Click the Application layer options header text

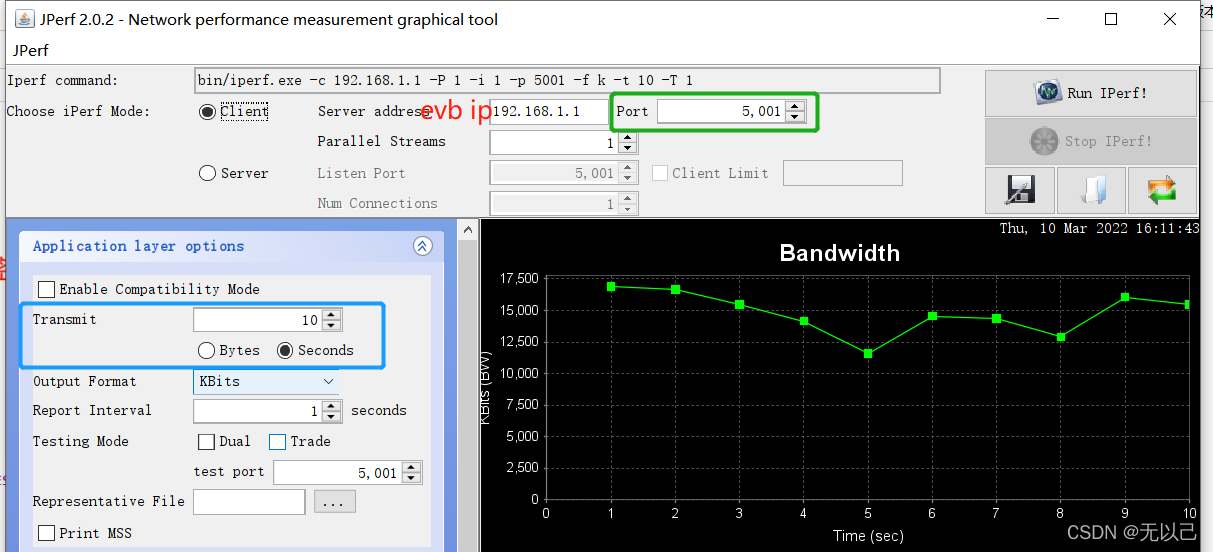click(x=138, y=246)
